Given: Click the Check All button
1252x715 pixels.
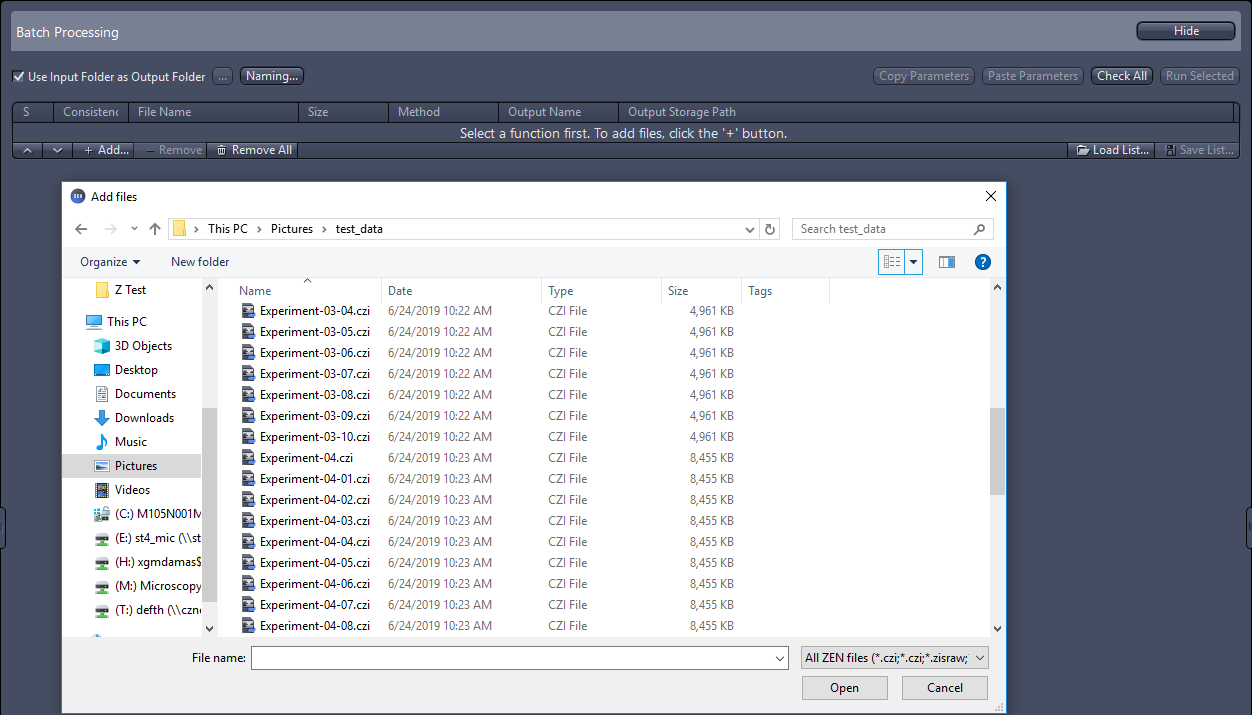Looking at the screenshot, I should tap(1122, 76).
